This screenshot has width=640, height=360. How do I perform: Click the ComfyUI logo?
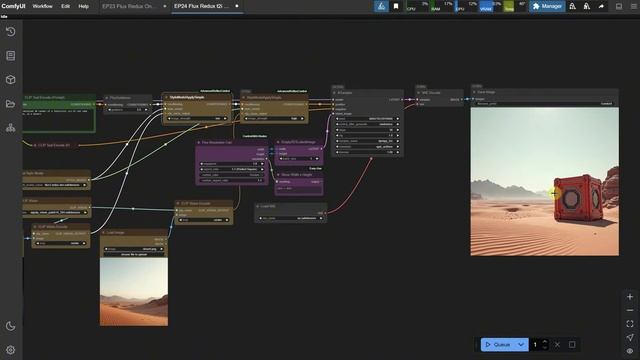click(13, 6)
